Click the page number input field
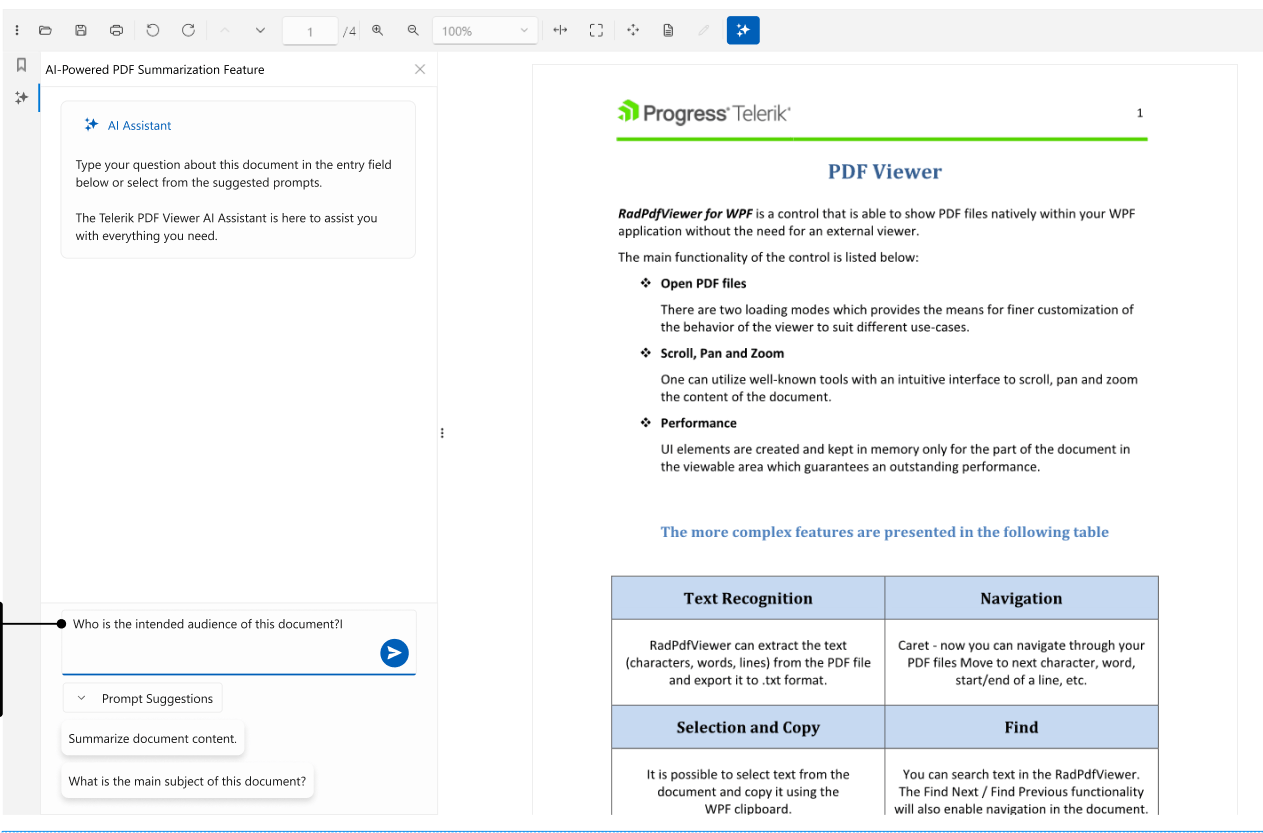1263x833 pixels. (x=310, y=32)
